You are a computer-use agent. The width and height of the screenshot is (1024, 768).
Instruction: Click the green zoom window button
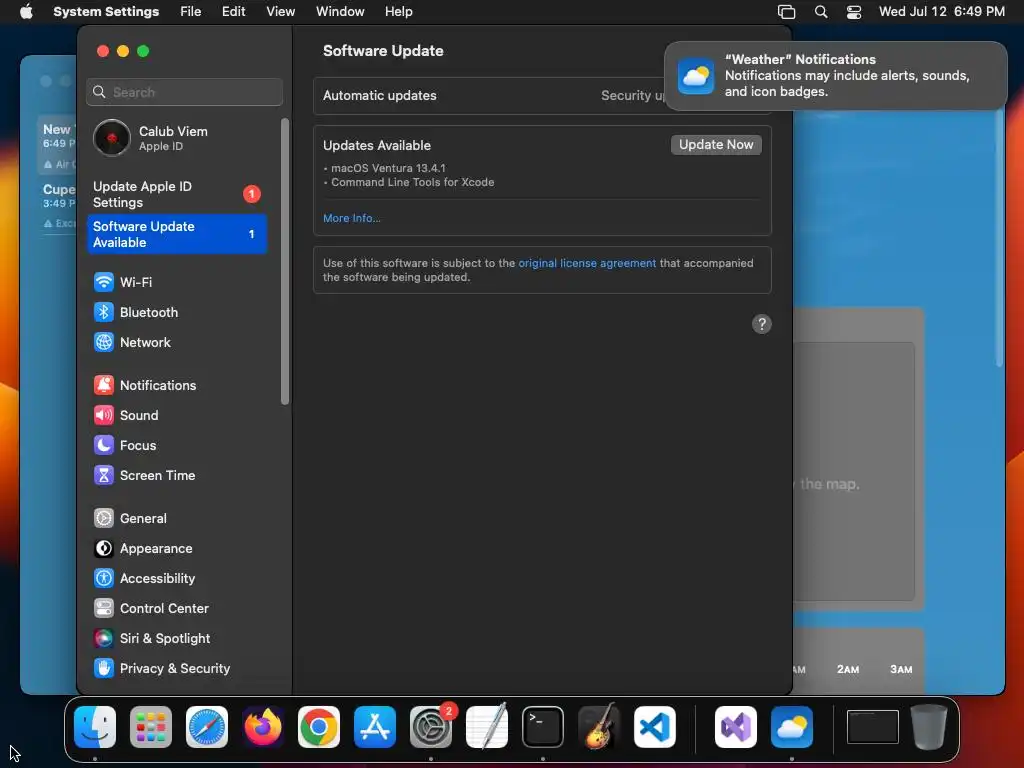pyautogui.click(x=143, y=51)
